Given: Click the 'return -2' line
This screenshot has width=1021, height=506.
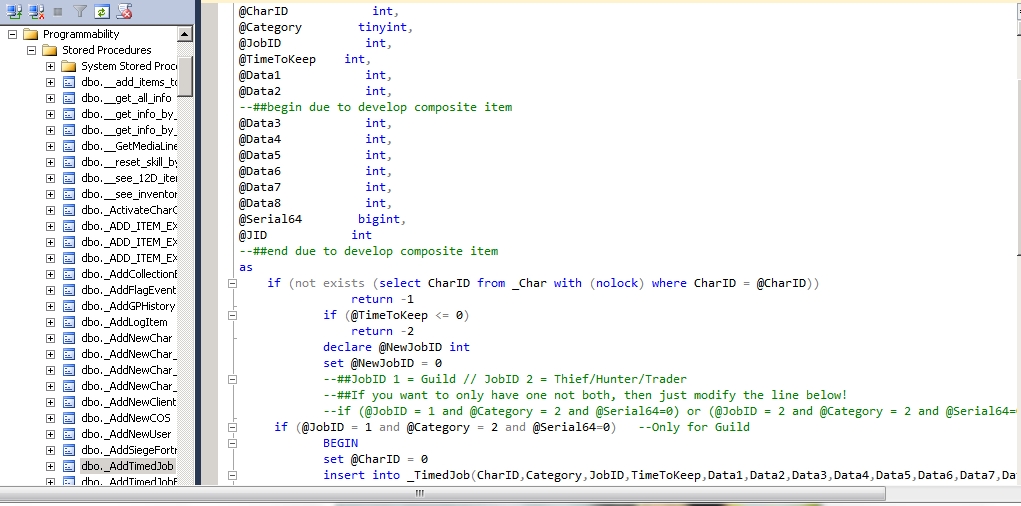Looking at the screenshot, I should click(x=382, y=331).
